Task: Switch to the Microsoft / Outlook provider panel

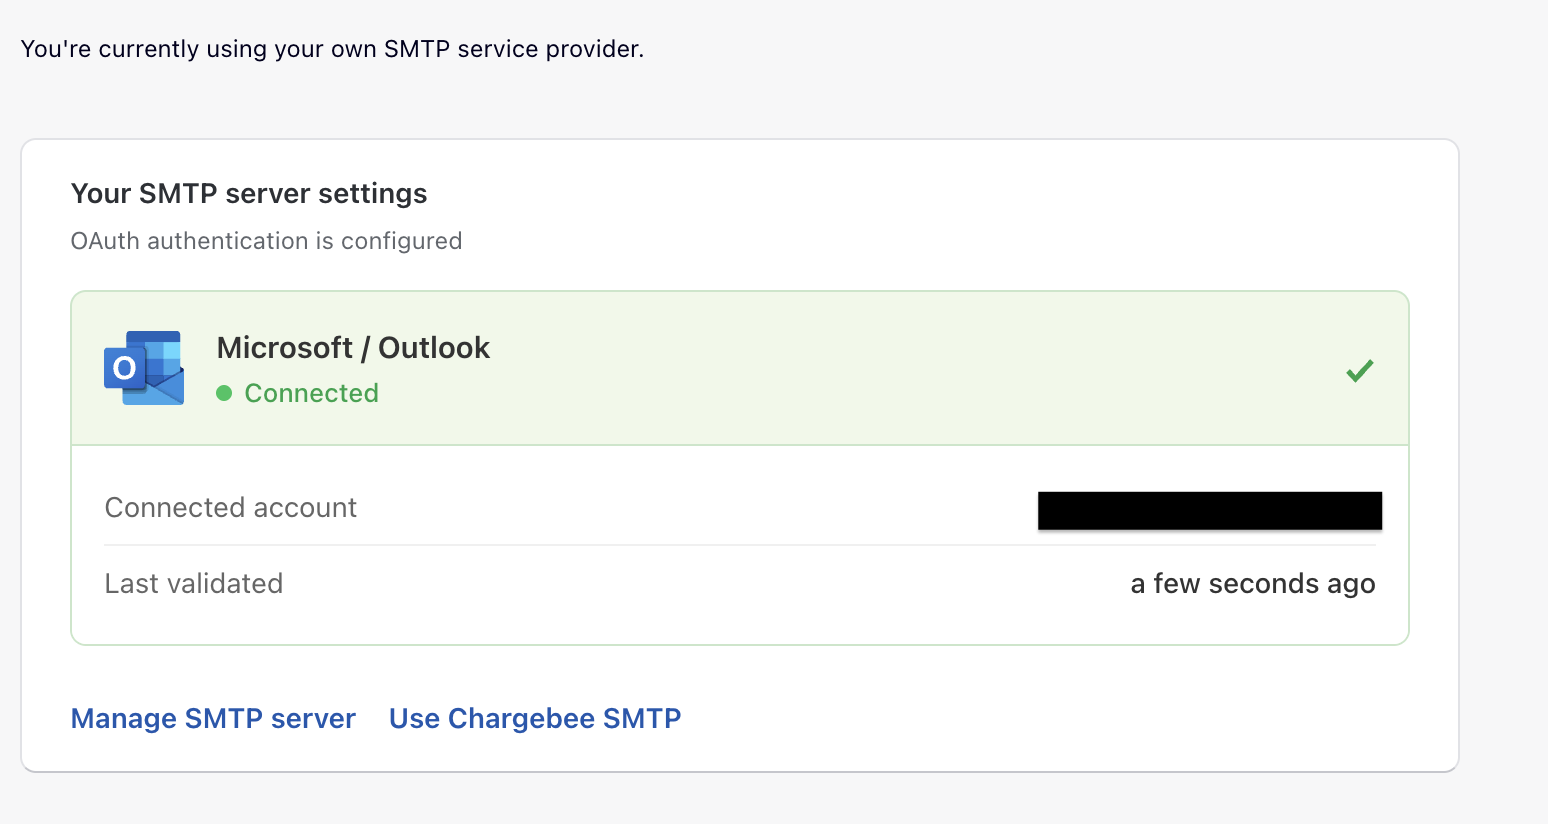Action: click(352, 347)
